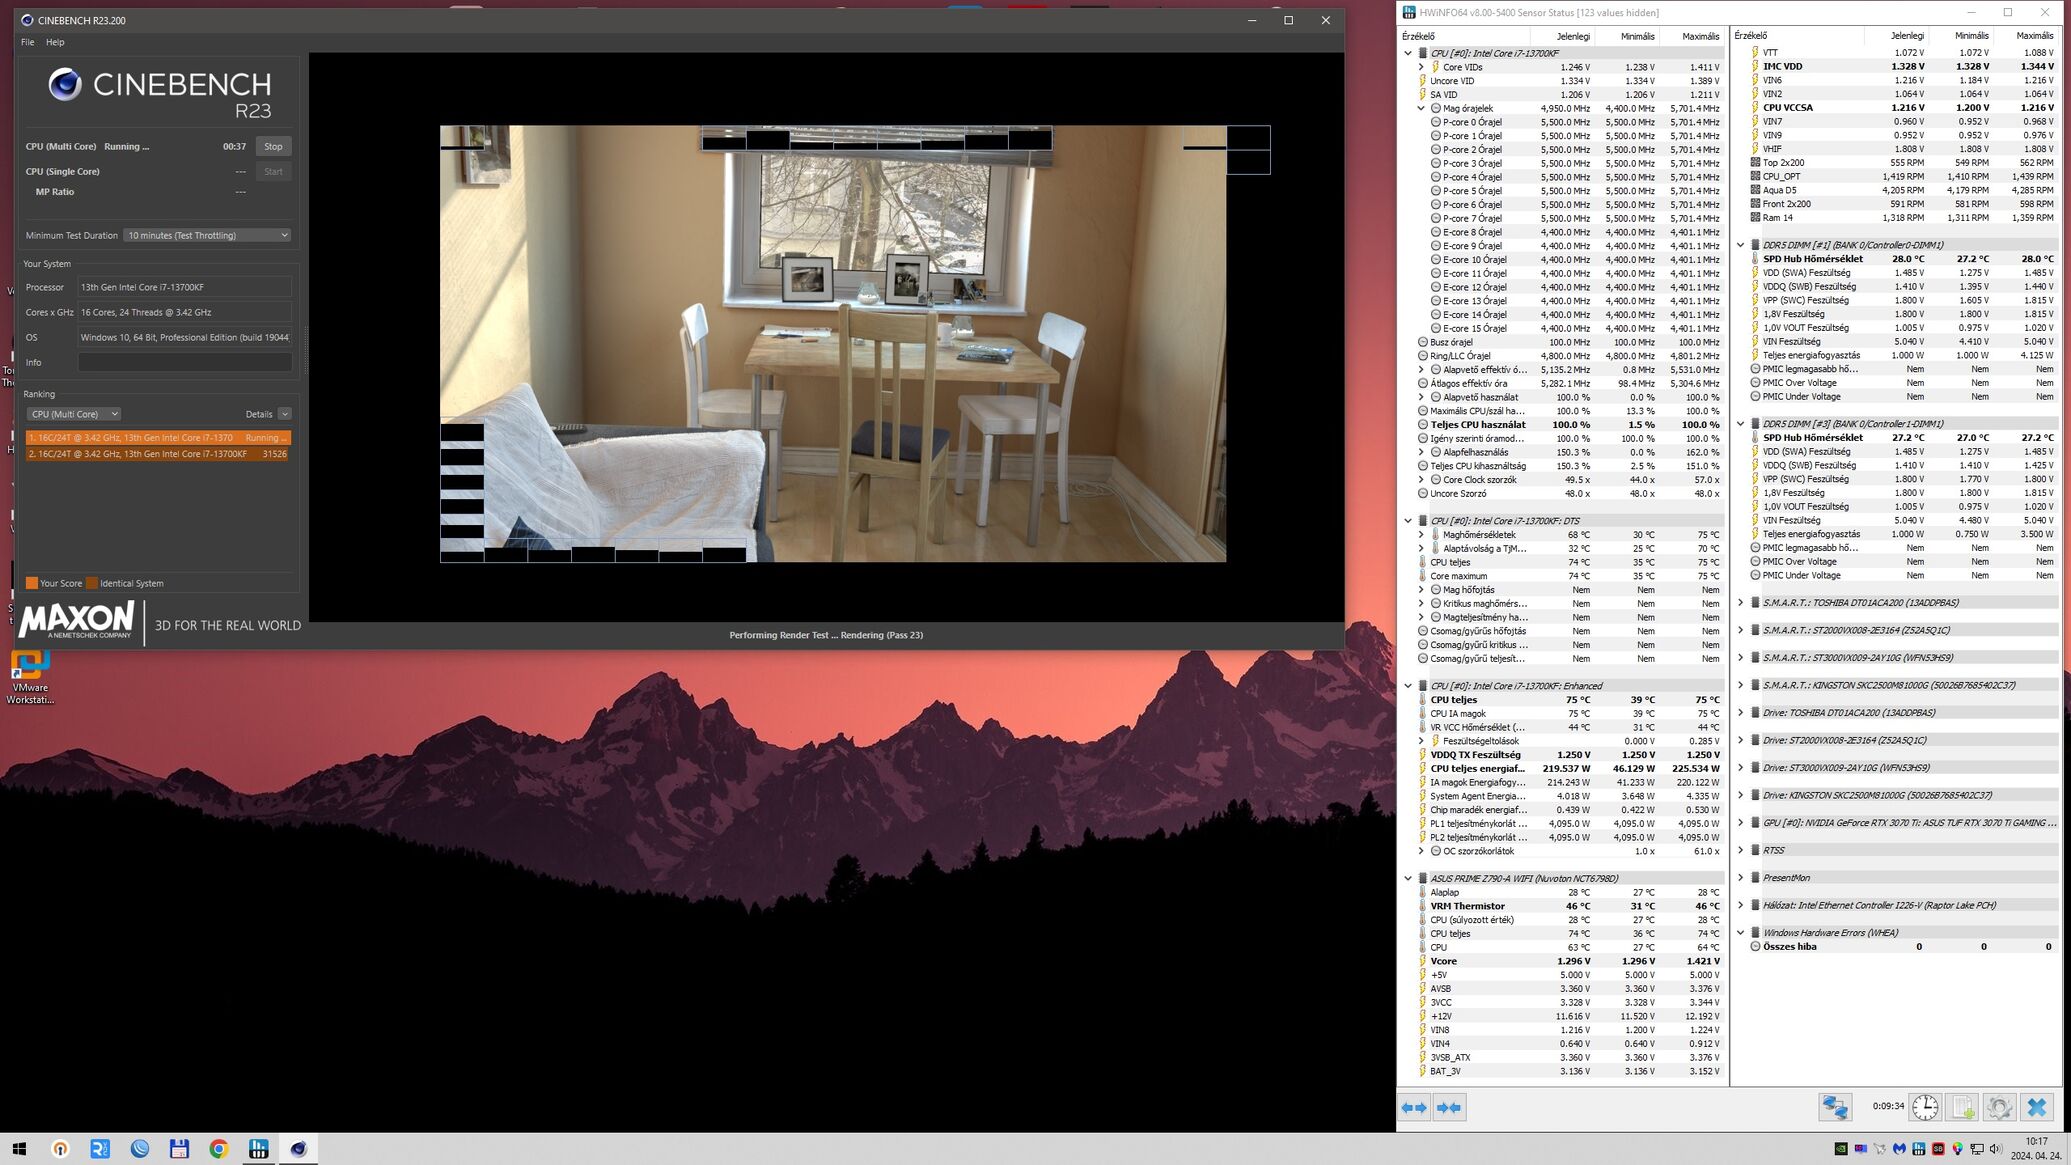Viewport: 2071px width, 1165px height.
Task: Open the WinBox app on the taskbar
Action: tap(140, 1149)
